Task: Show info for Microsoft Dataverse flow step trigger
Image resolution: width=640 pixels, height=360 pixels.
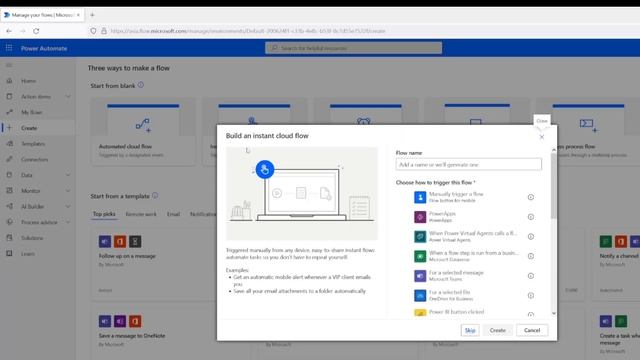Action: [531, 256]
